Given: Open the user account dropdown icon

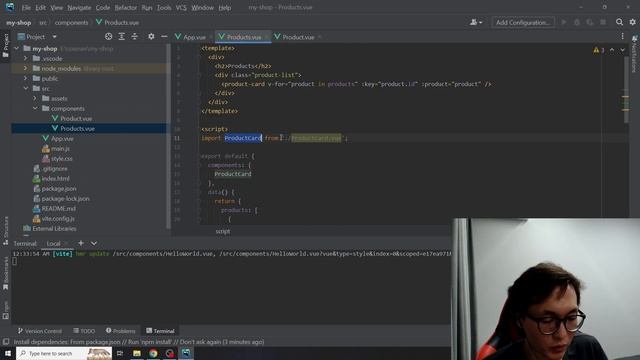Looking at the screenshot, I should 476,22.
